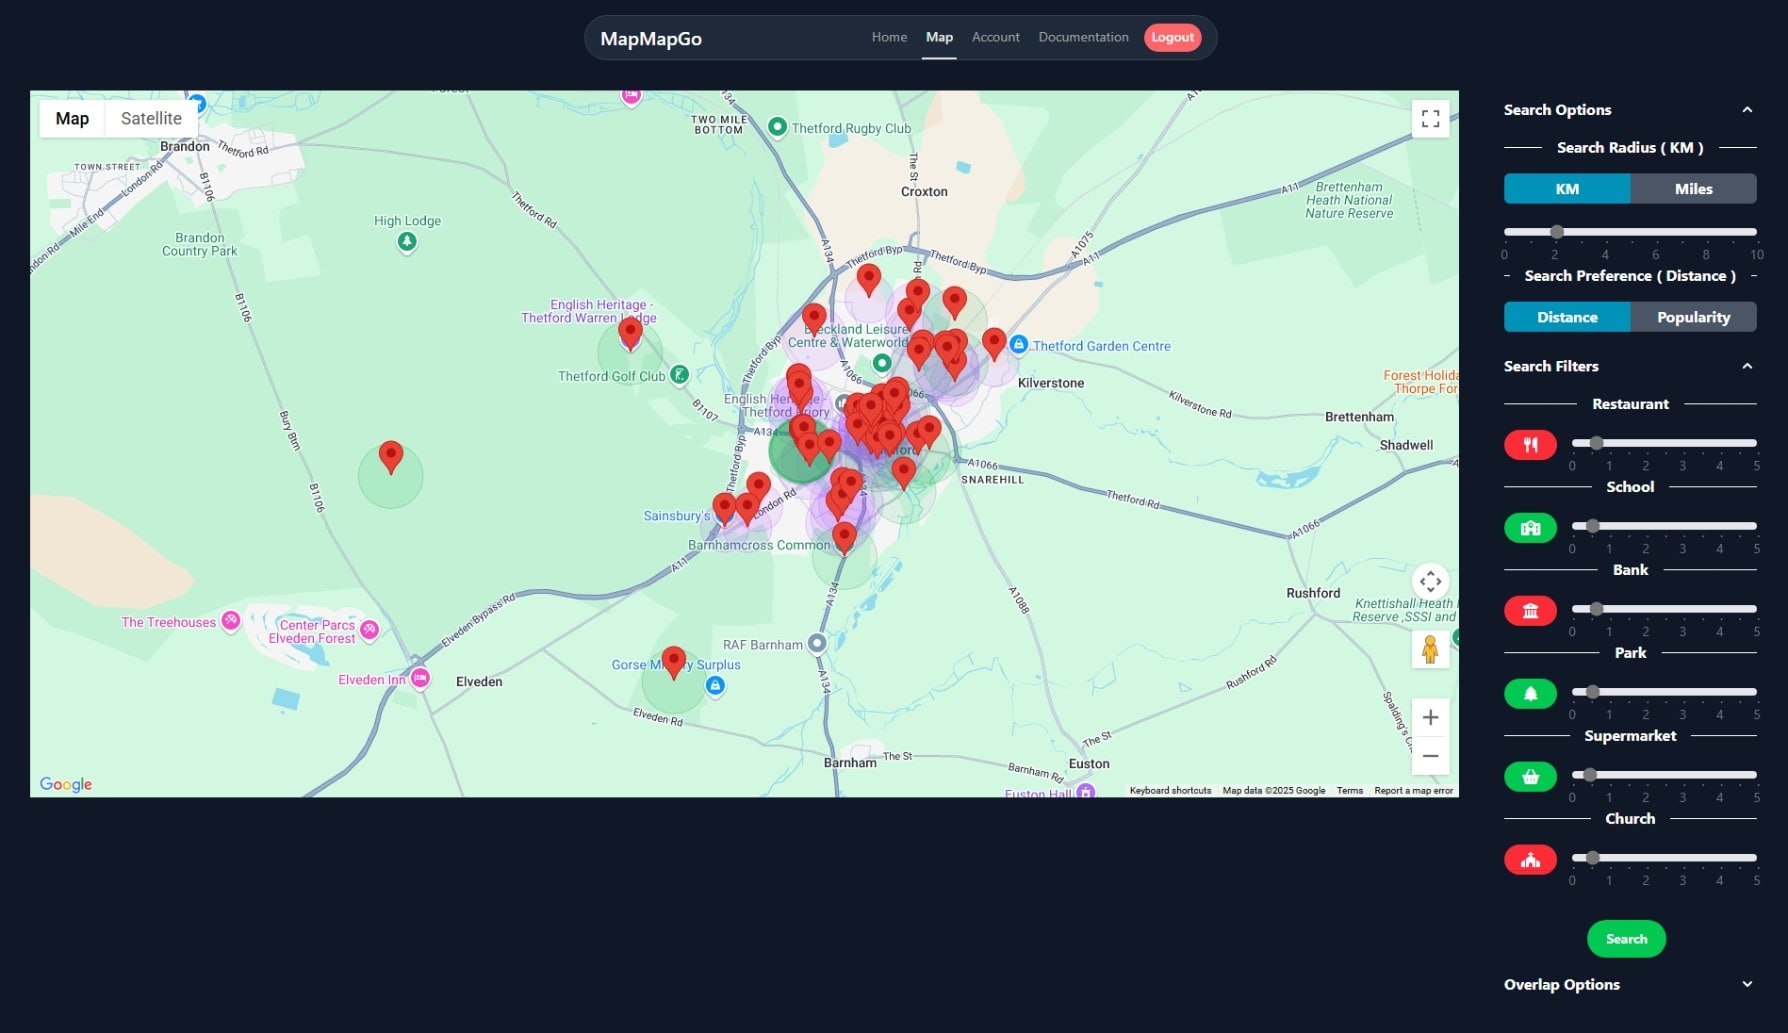
Task: Click The Treehouses lodging marker
Action: 230,621
